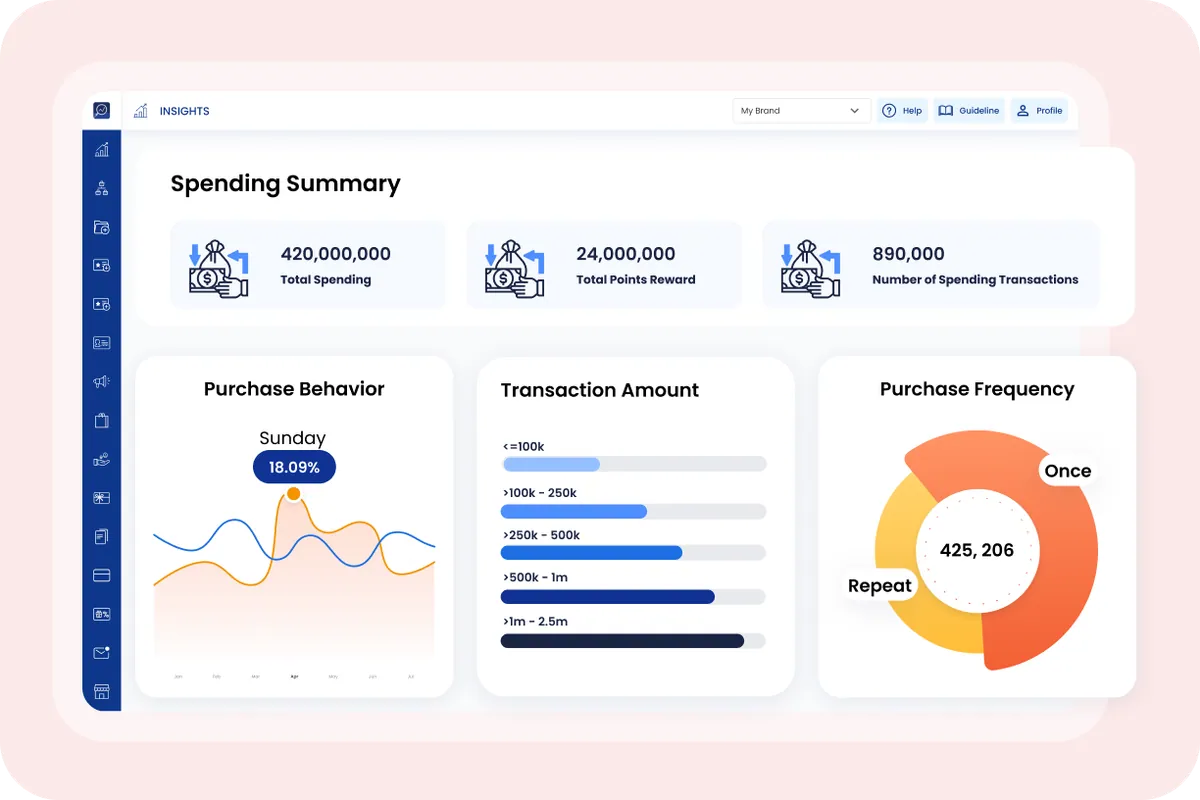Image resolution: width=1200 pixels, height=800 pixels.
Task: Open the gift card sidebar icon
Action: (x=101, y=498)
